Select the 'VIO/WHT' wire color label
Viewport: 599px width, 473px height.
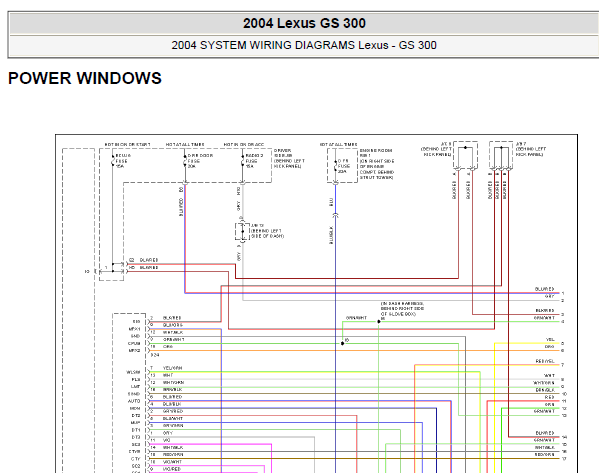[172, 462]
